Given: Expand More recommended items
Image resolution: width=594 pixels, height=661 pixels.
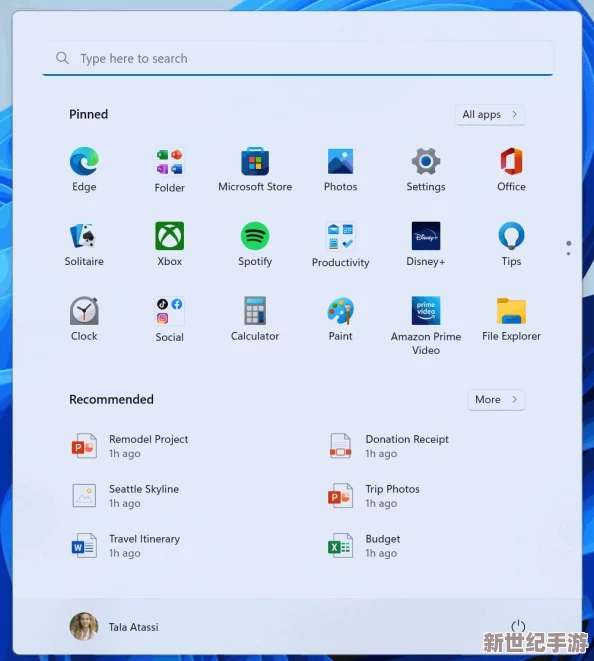Looking at the screenshot, I should [x=496, y=400].
